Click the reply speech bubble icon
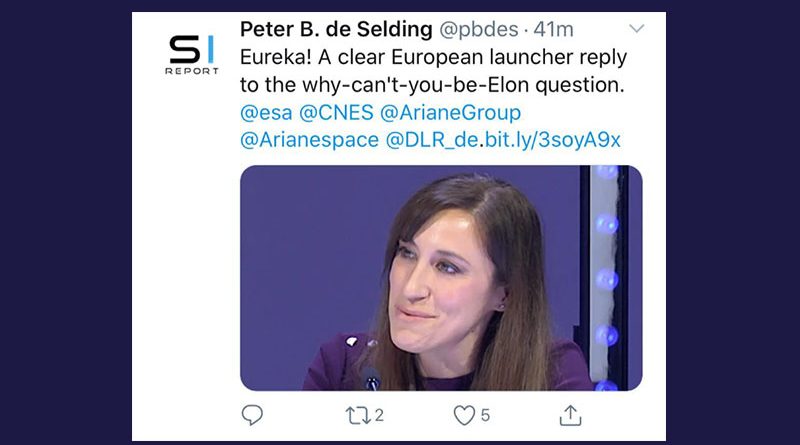 click(252, 414)
